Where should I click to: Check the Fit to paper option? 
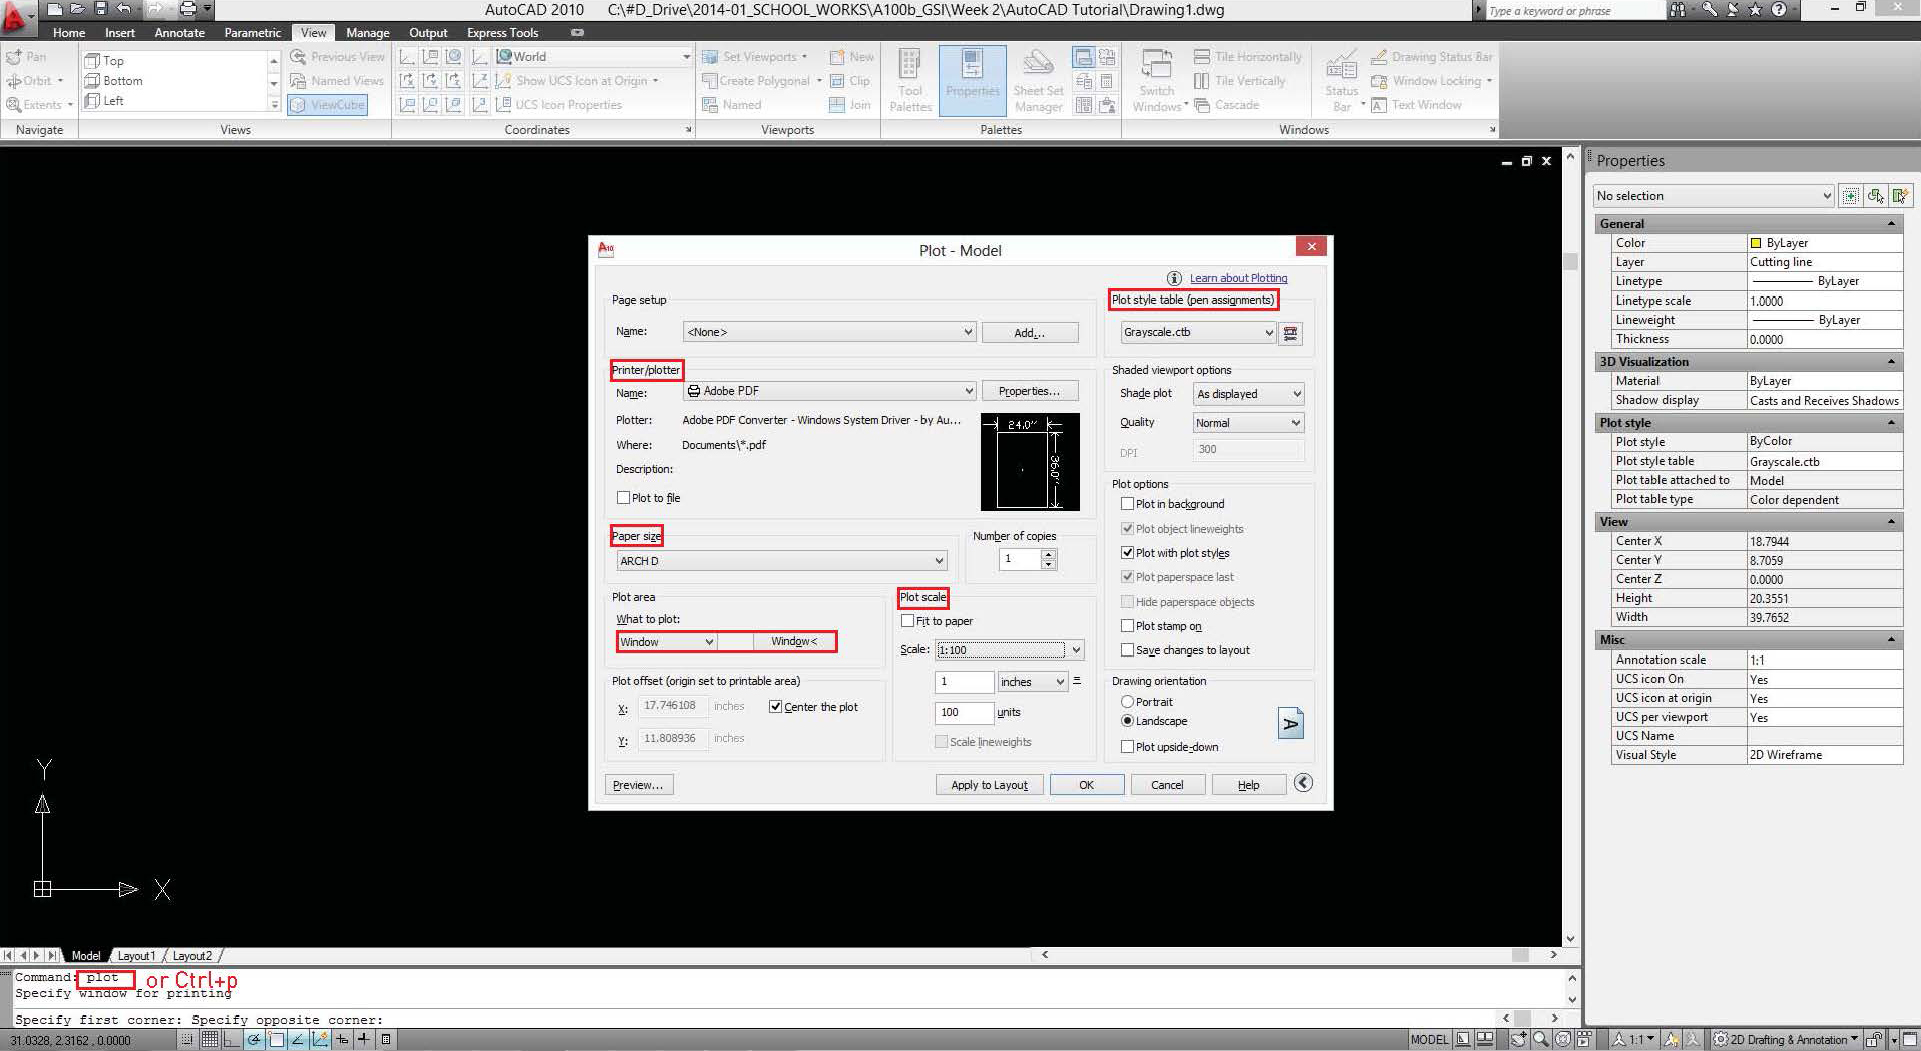[x=907, y=621]
